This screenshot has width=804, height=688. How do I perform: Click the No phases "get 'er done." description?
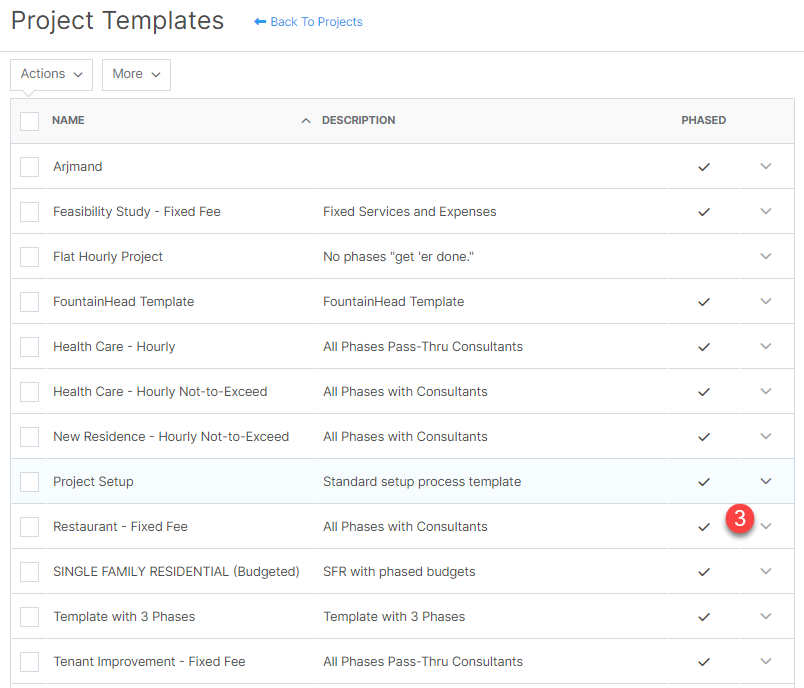pyautogui.click(x=398, y=257)
